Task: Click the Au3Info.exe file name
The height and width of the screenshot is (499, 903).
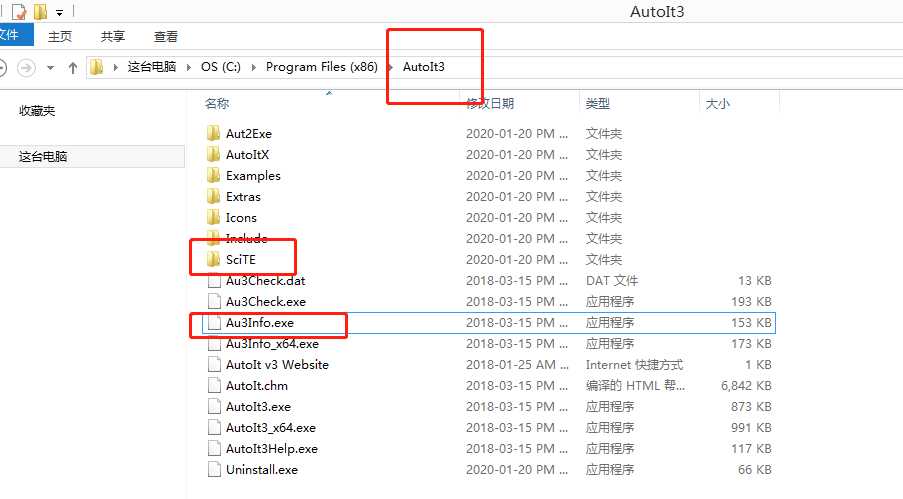Action: pos(260,323)
